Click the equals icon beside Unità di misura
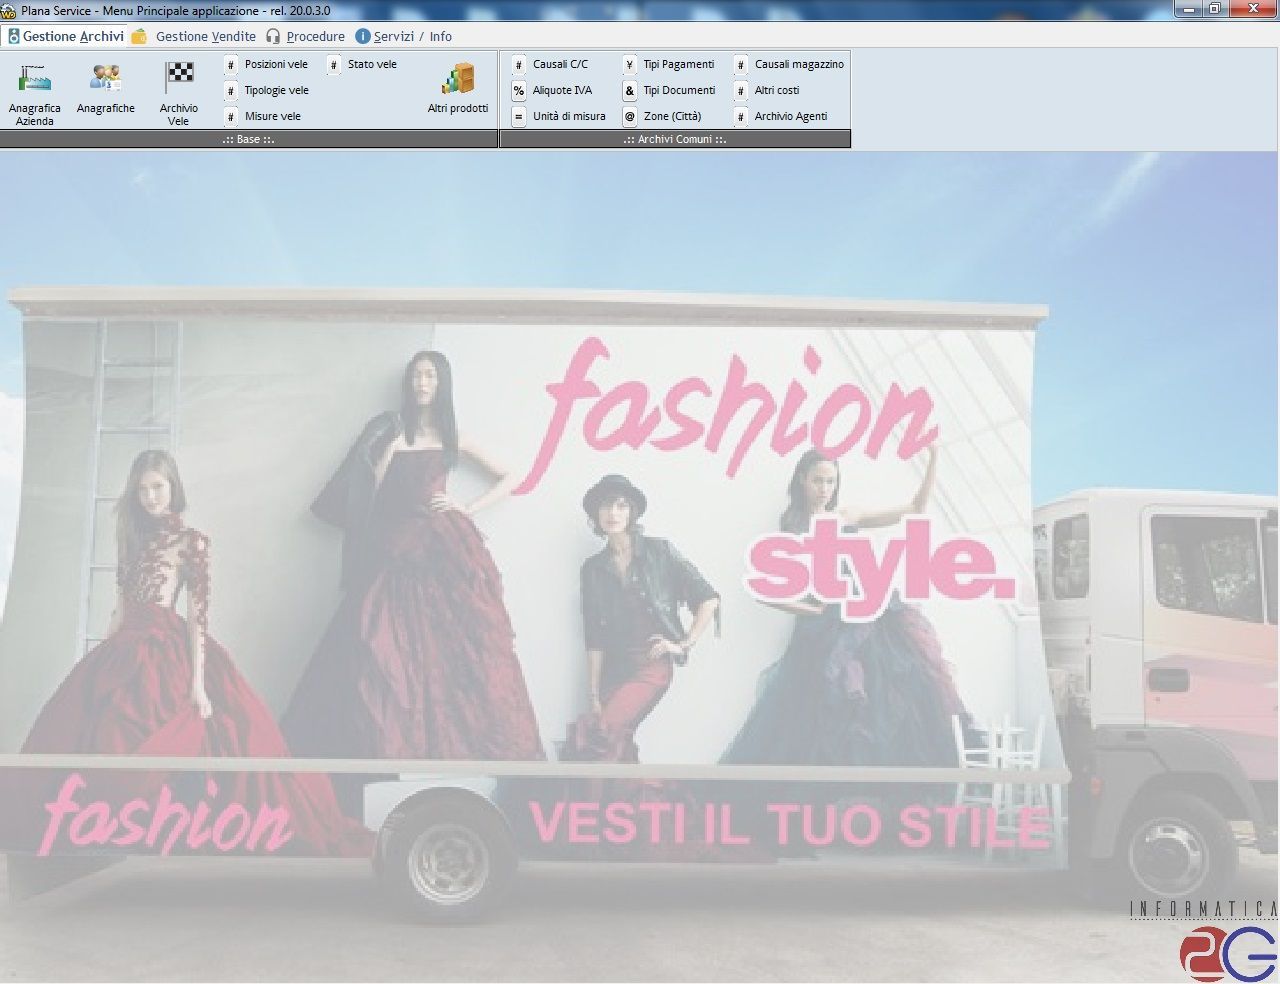 pos(518,116)
